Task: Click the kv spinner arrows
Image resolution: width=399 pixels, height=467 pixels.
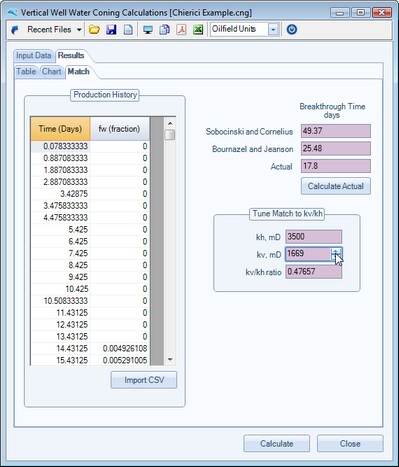Action: (x=336, y=254)
